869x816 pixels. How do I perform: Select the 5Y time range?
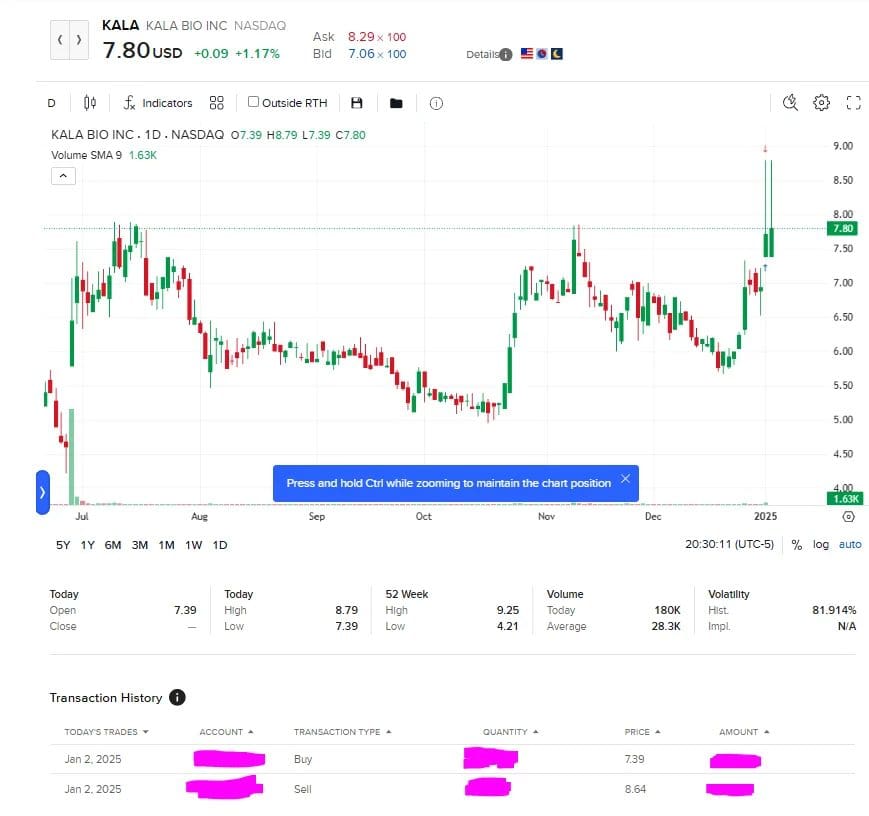coord(63,545)
